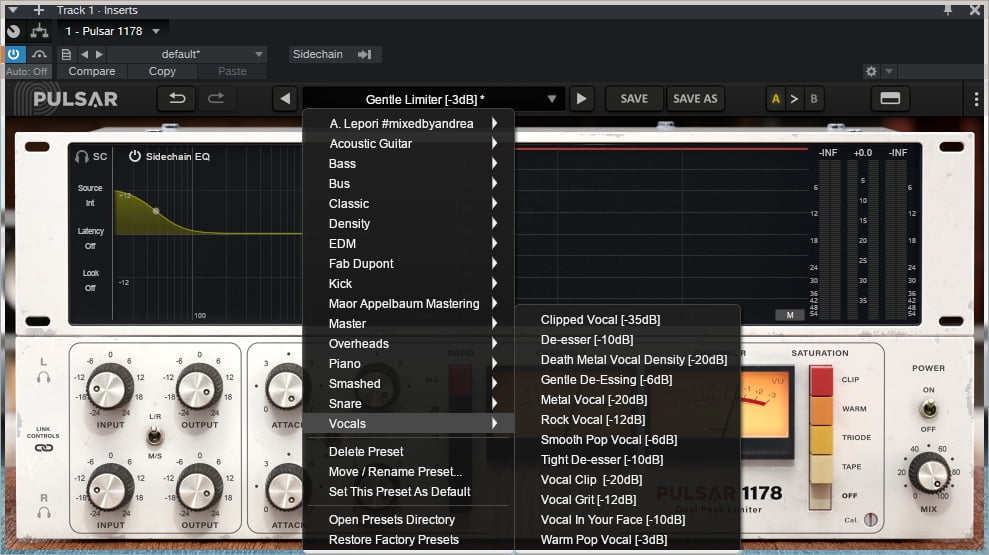Open the three-dot options menu
Screen dimensions: 989x555
(976, 99)
